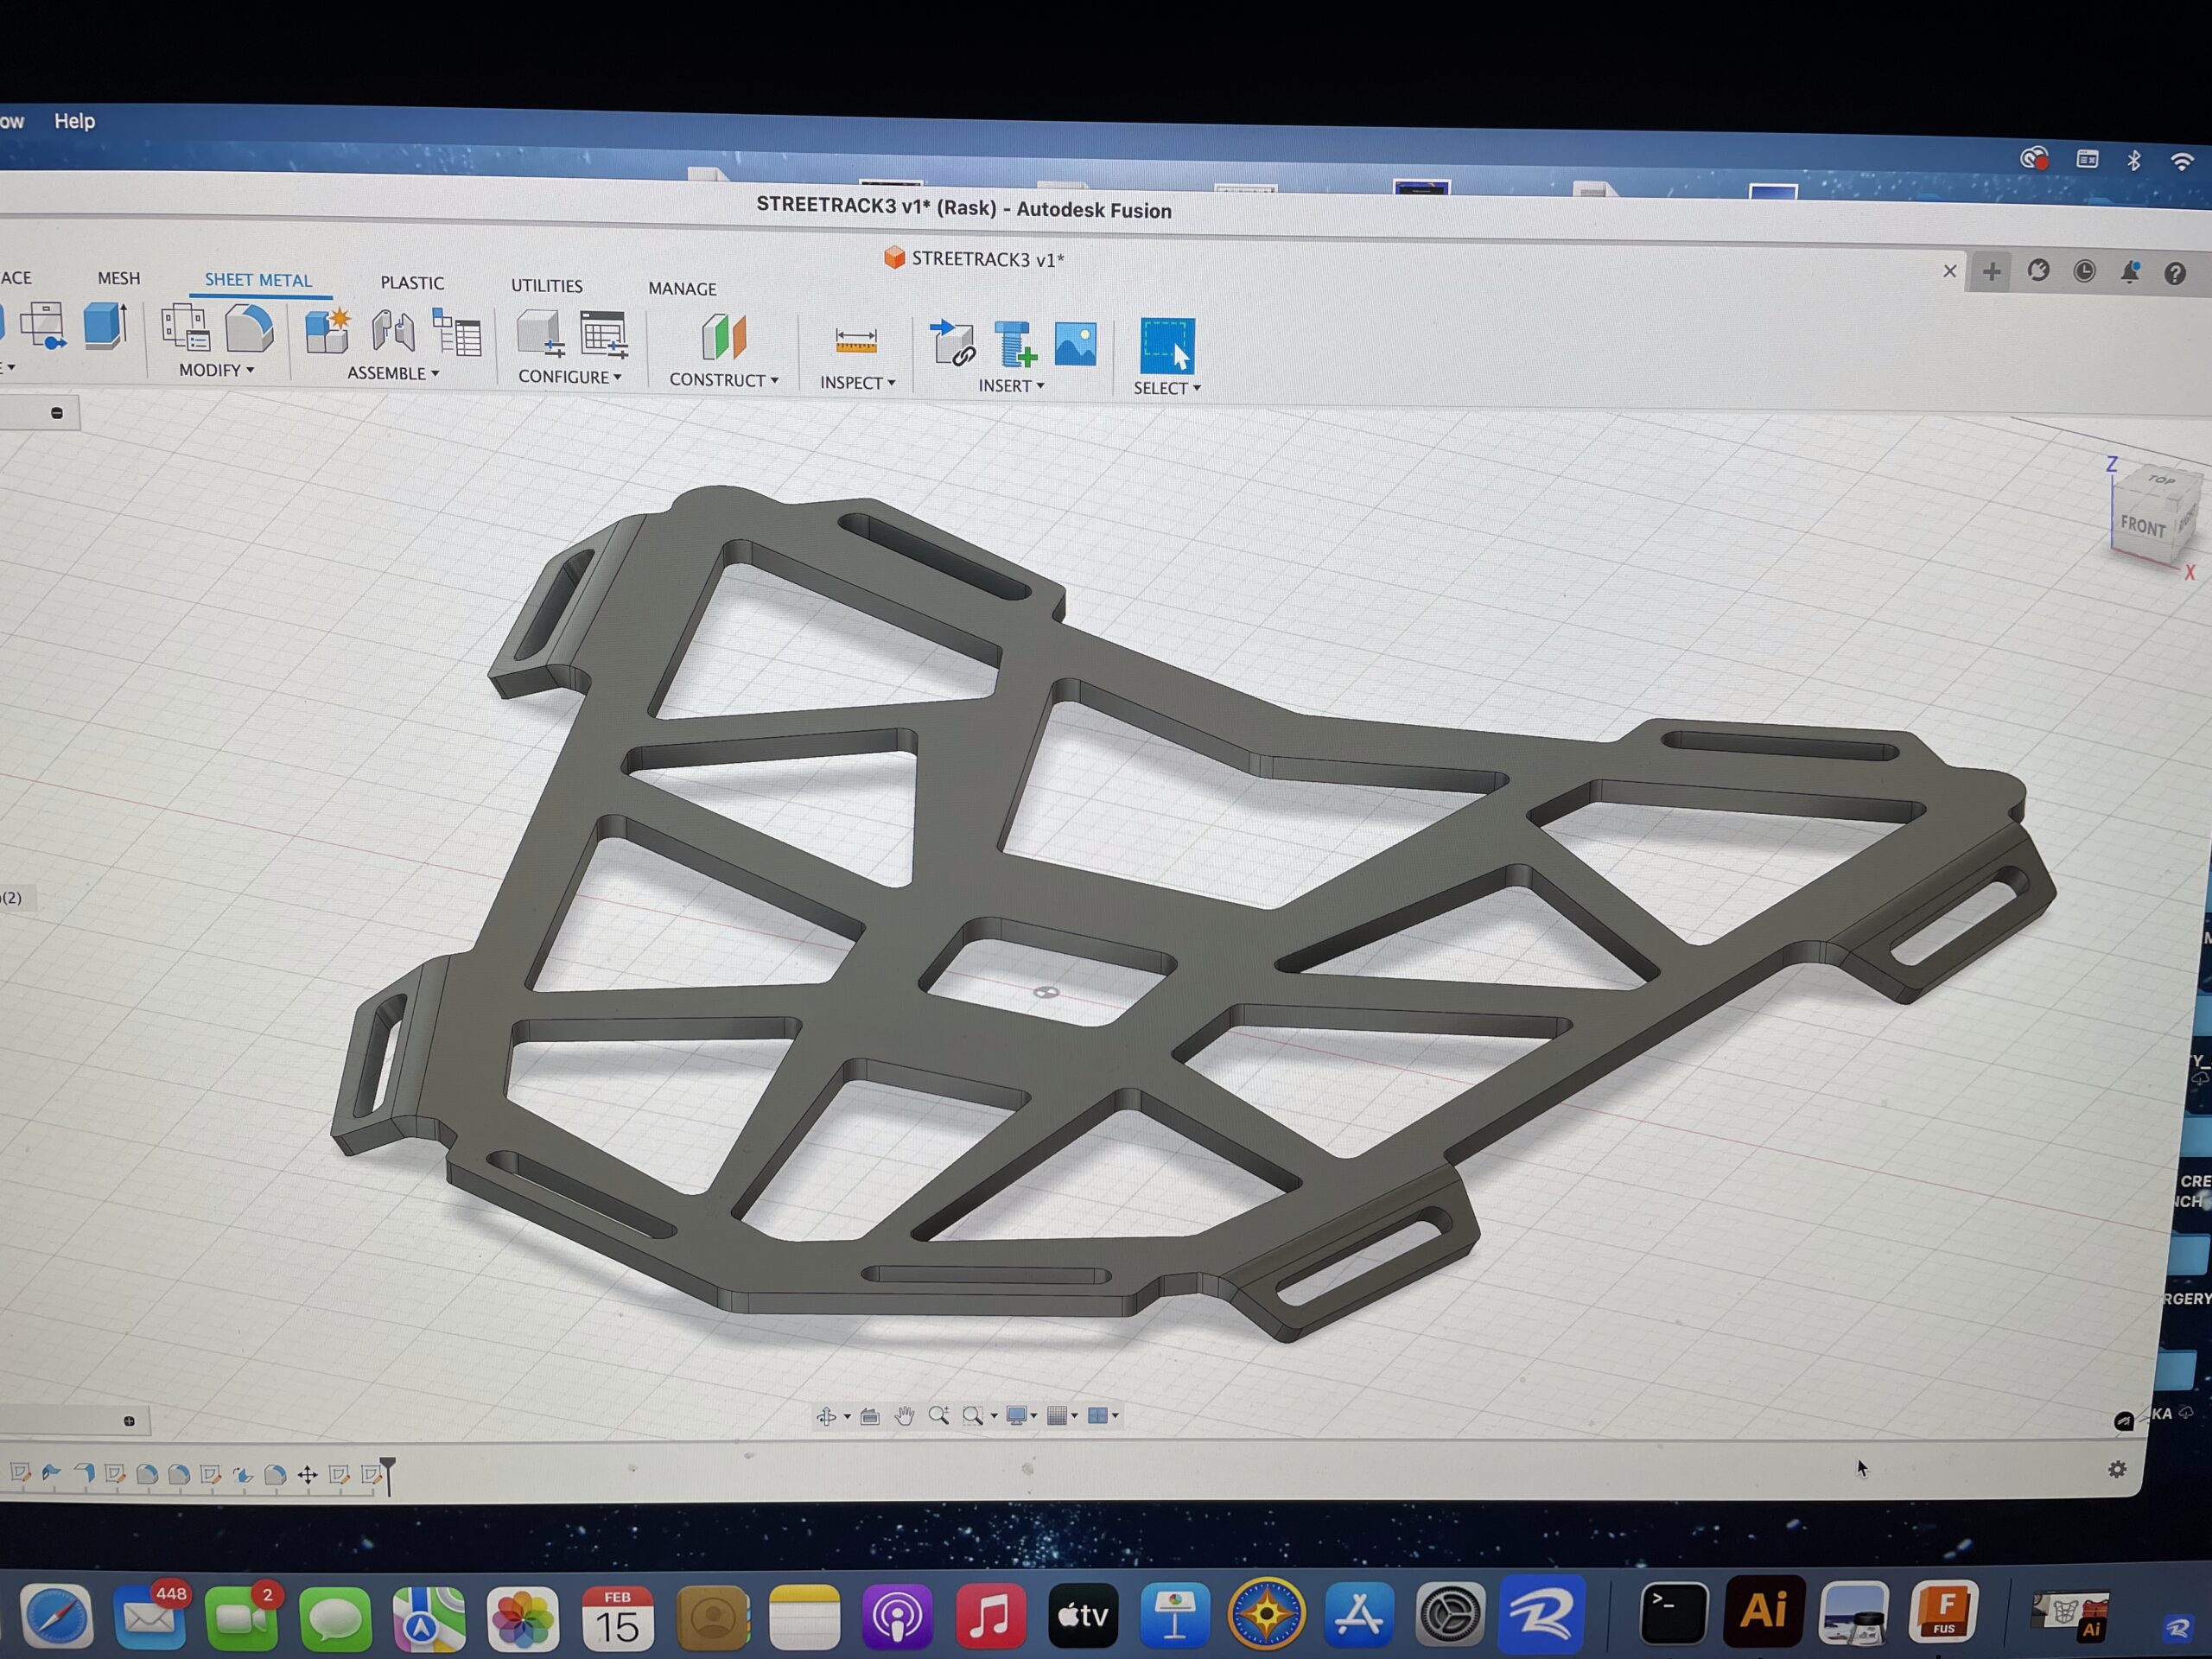The height and width of the screenshot is (1659, 2212).
Task: Select the Flat Pattern icon in toolbar
Action: [x=43, y=326]
